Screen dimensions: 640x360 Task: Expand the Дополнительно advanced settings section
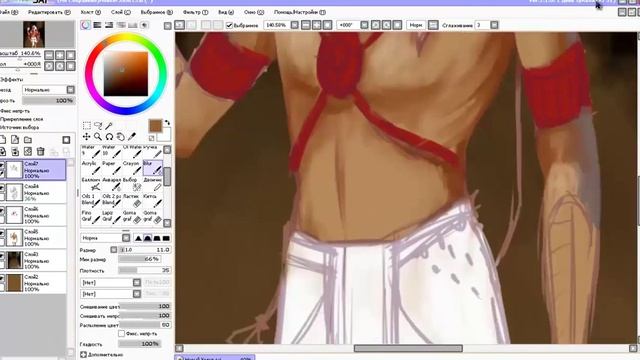[x=84, y=355]
